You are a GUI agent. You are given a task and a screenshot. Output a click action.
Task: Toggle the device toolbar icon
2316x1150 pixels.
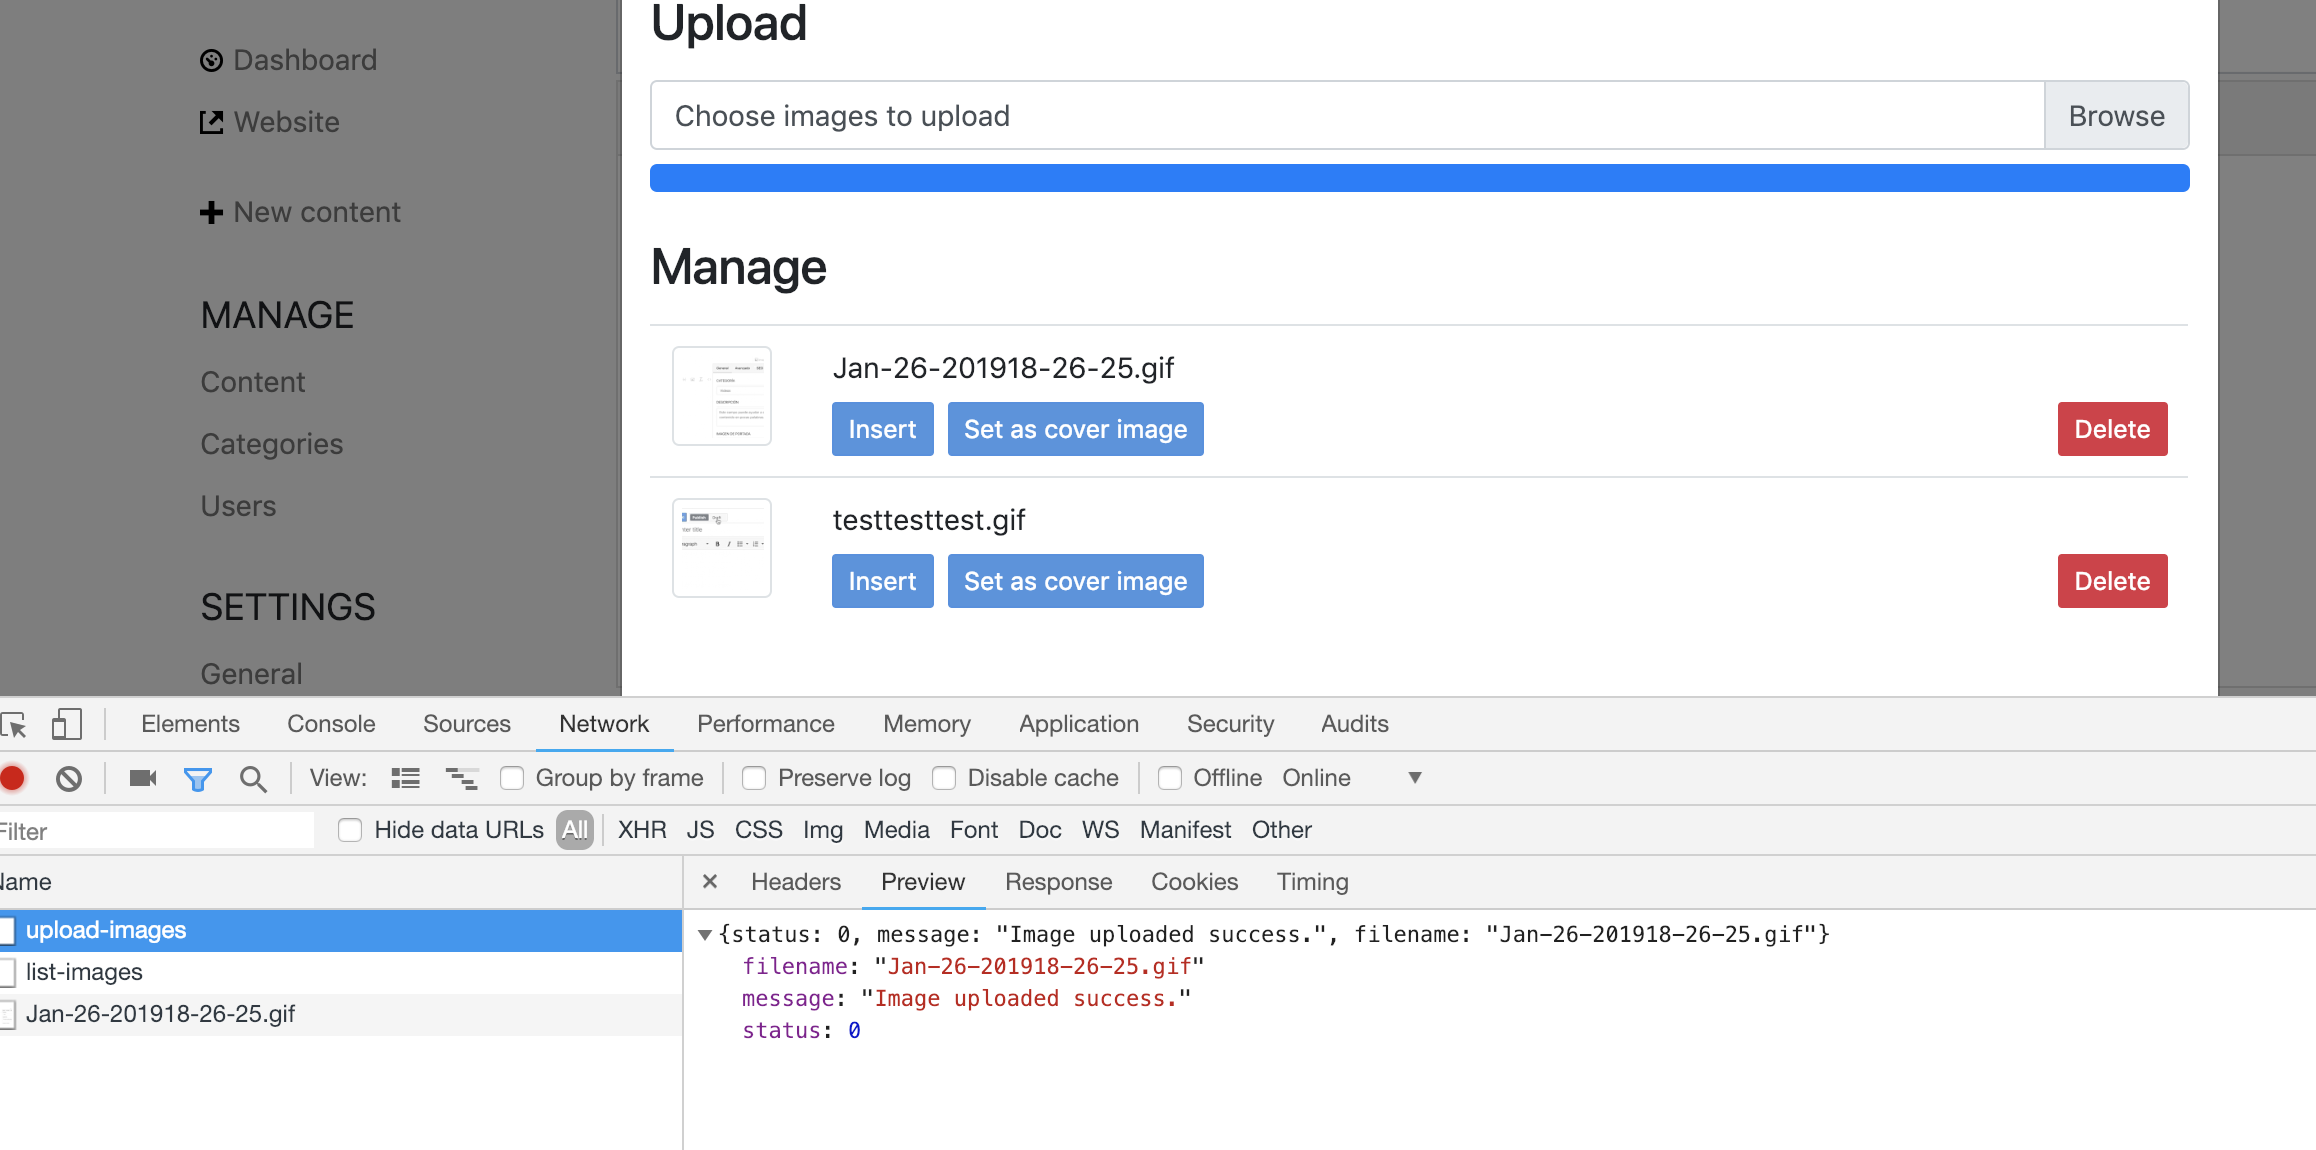pyautogui.click(x=66, y=724)
